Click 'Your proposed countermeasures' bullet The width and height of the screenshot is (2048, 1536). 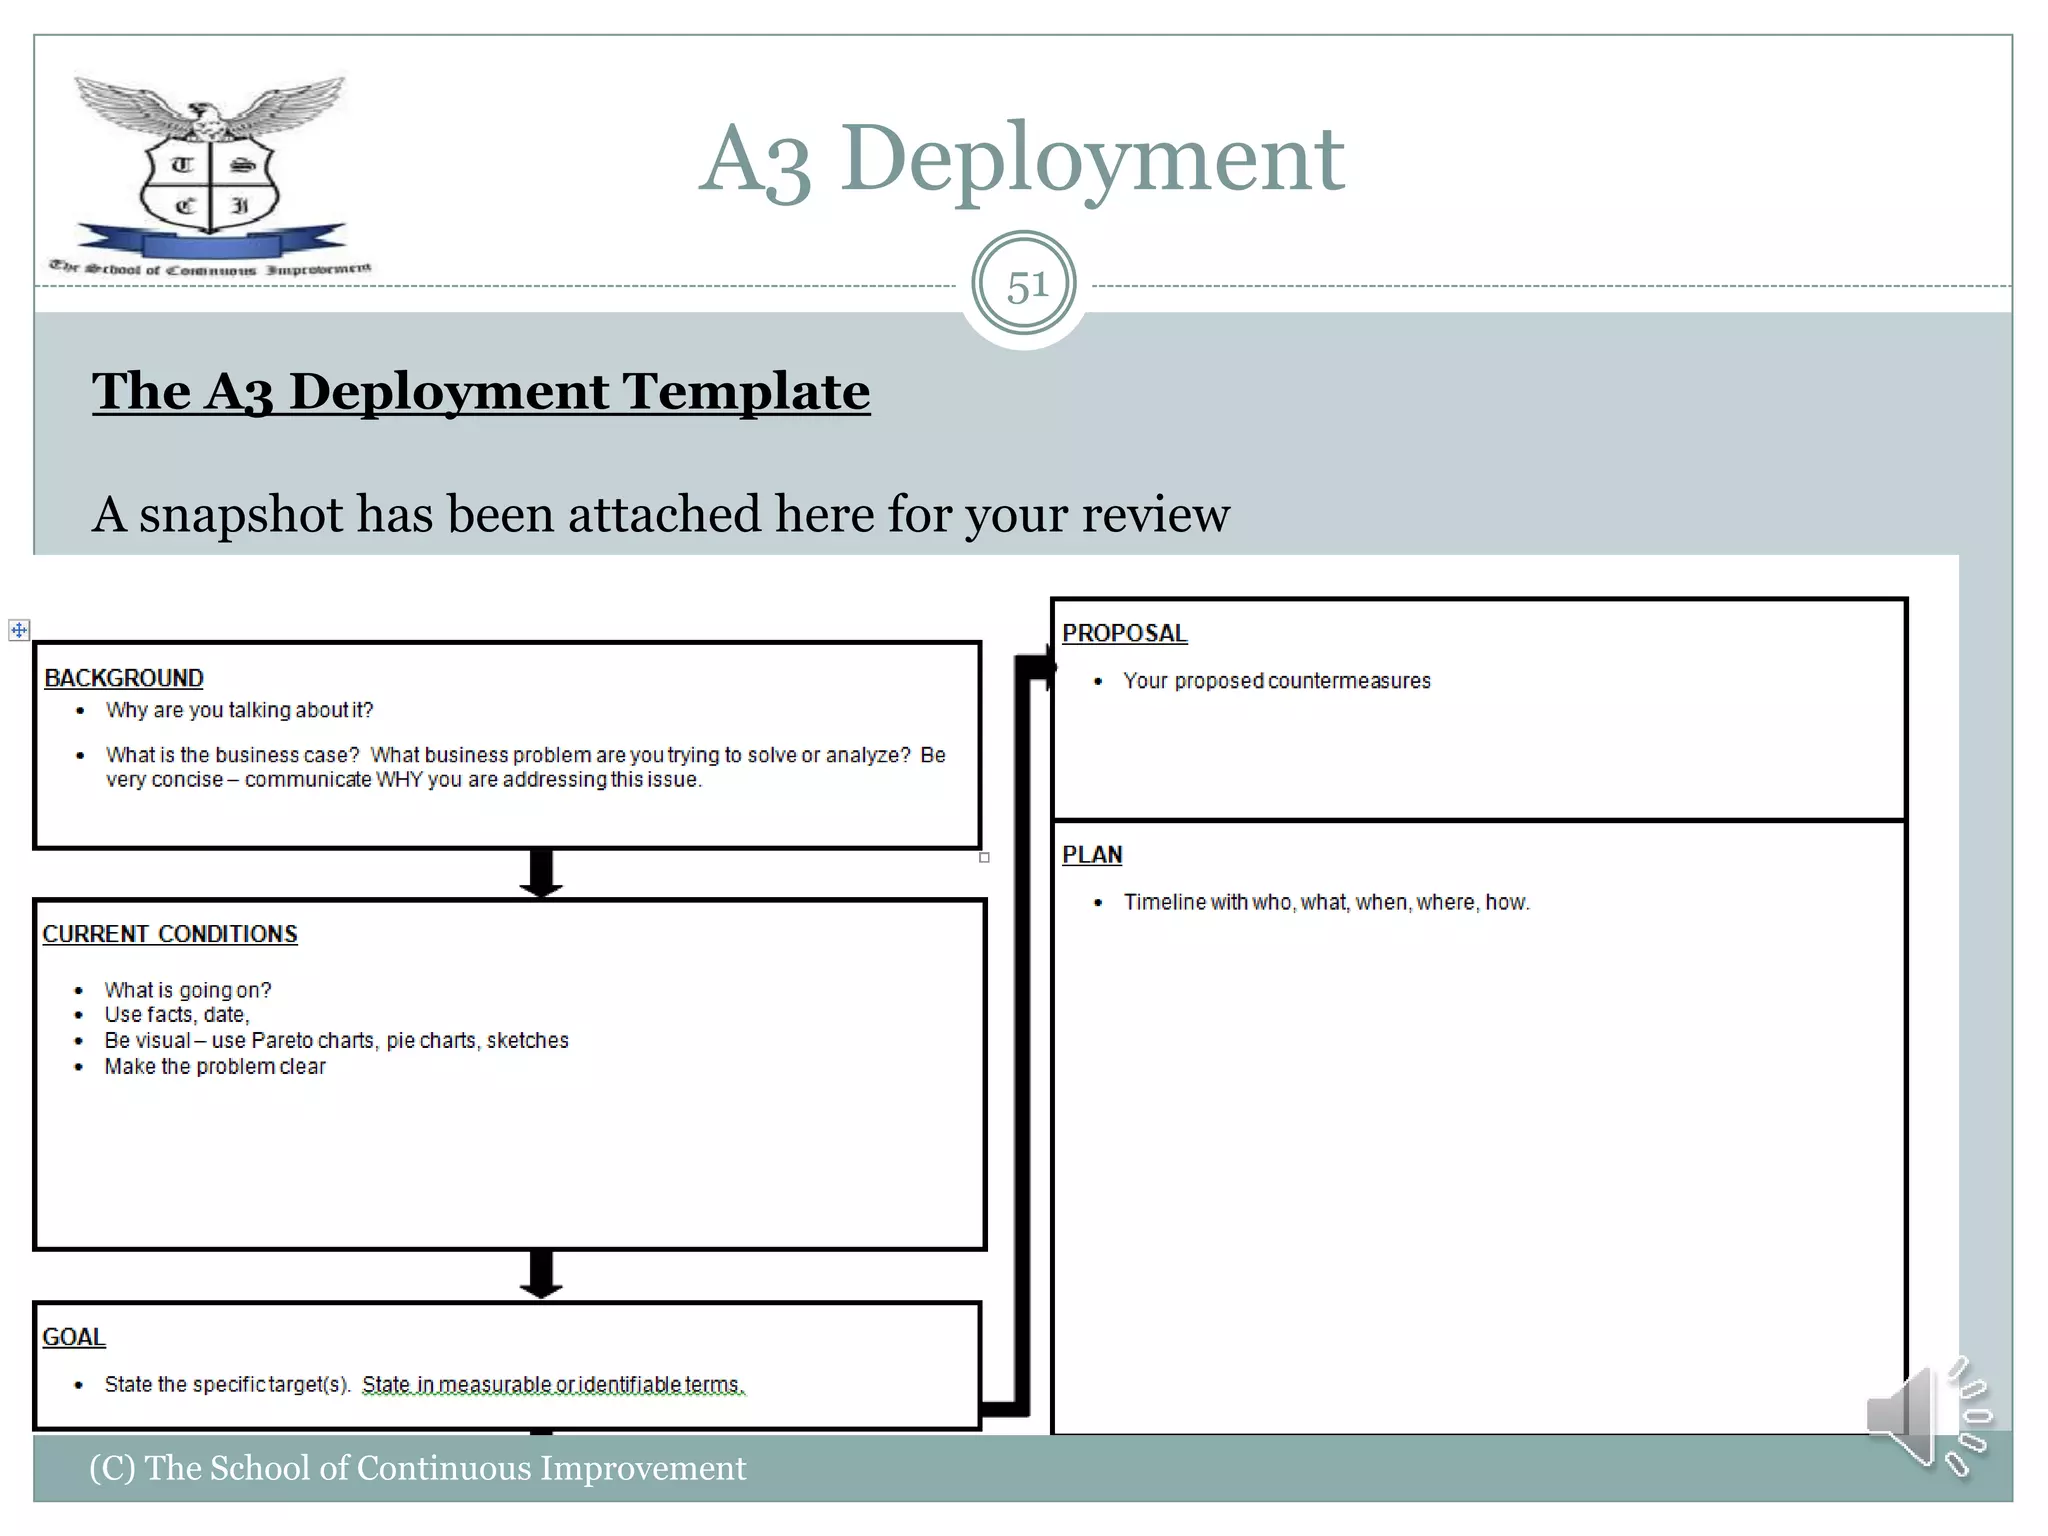[1277, 681]
